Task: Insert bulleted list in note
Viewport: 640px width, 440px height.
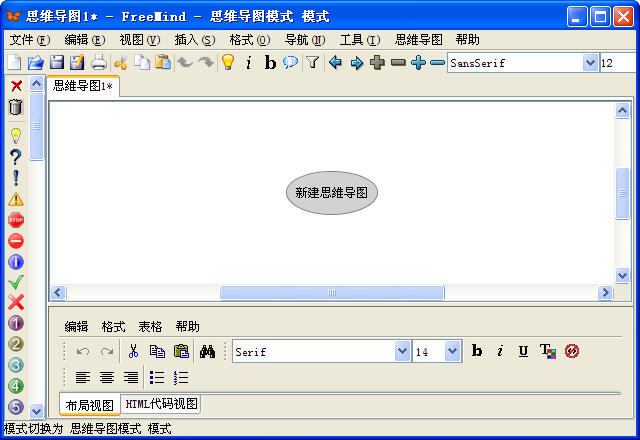Action: [157, 377]
